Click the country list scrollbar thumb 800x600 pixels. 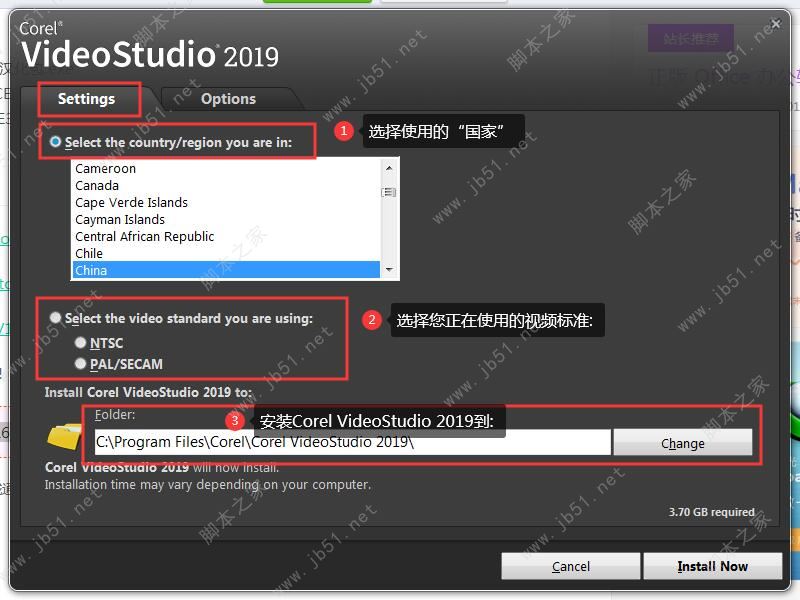pyautogui.click(x=389, y=192)
